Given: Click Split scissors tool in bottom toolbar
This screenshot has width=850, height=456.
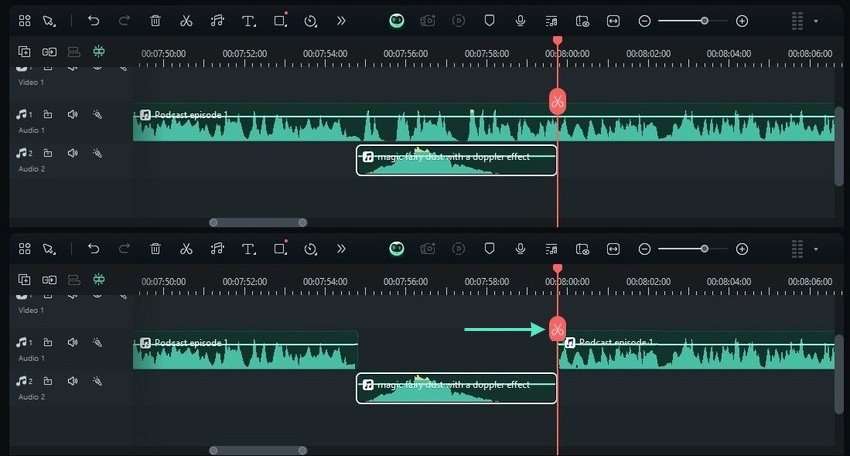Looking at the screenshot, I should pyautogui.click(x=186, y=249).
